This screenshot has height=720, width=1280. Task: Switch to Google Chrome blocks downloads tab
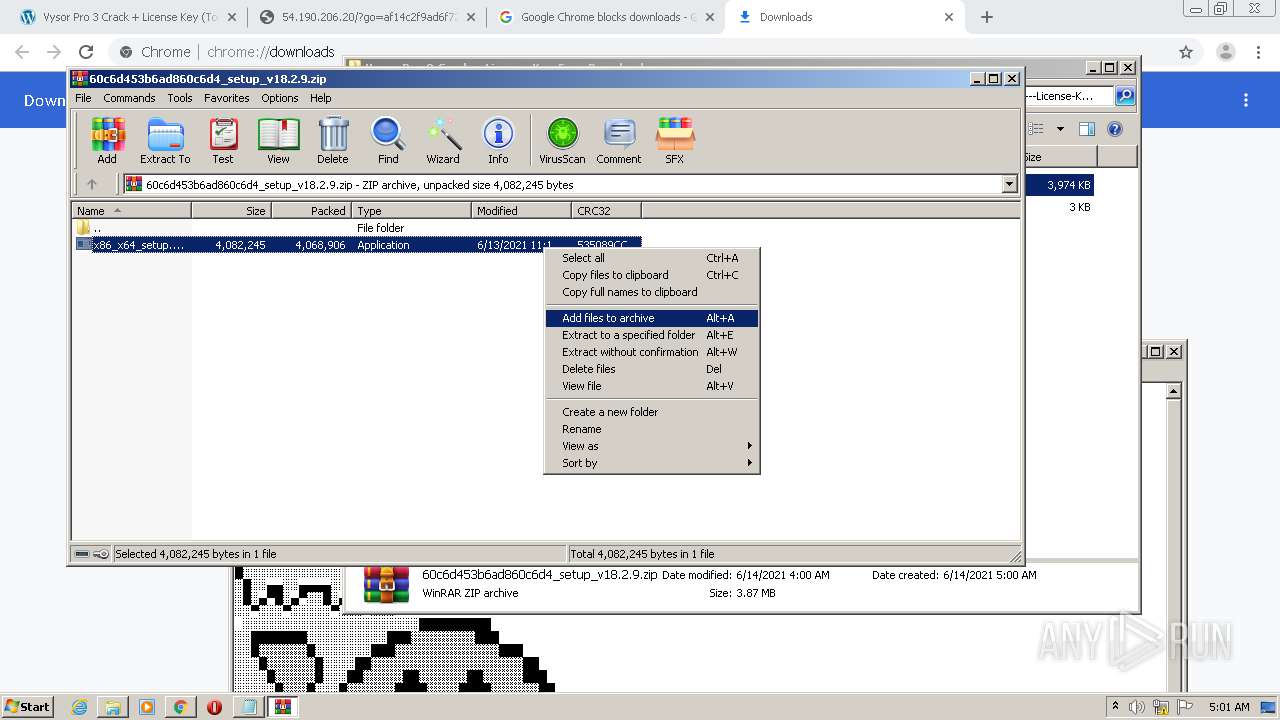pyautogui.click(x=606, y=17)
